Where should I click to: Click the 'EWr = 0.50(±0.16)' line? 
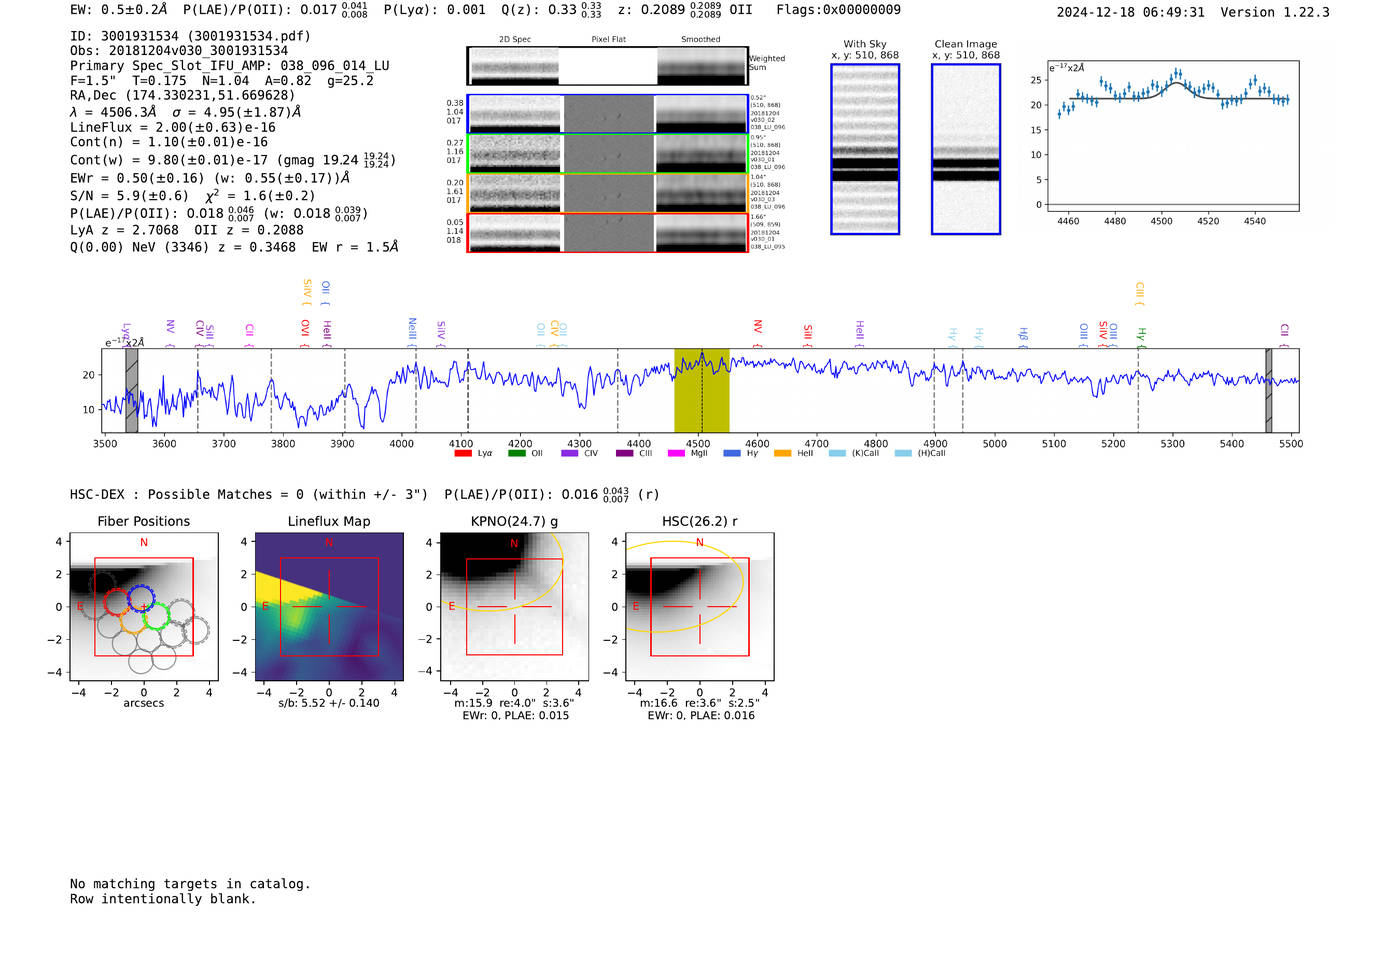[x=210, y=178]
